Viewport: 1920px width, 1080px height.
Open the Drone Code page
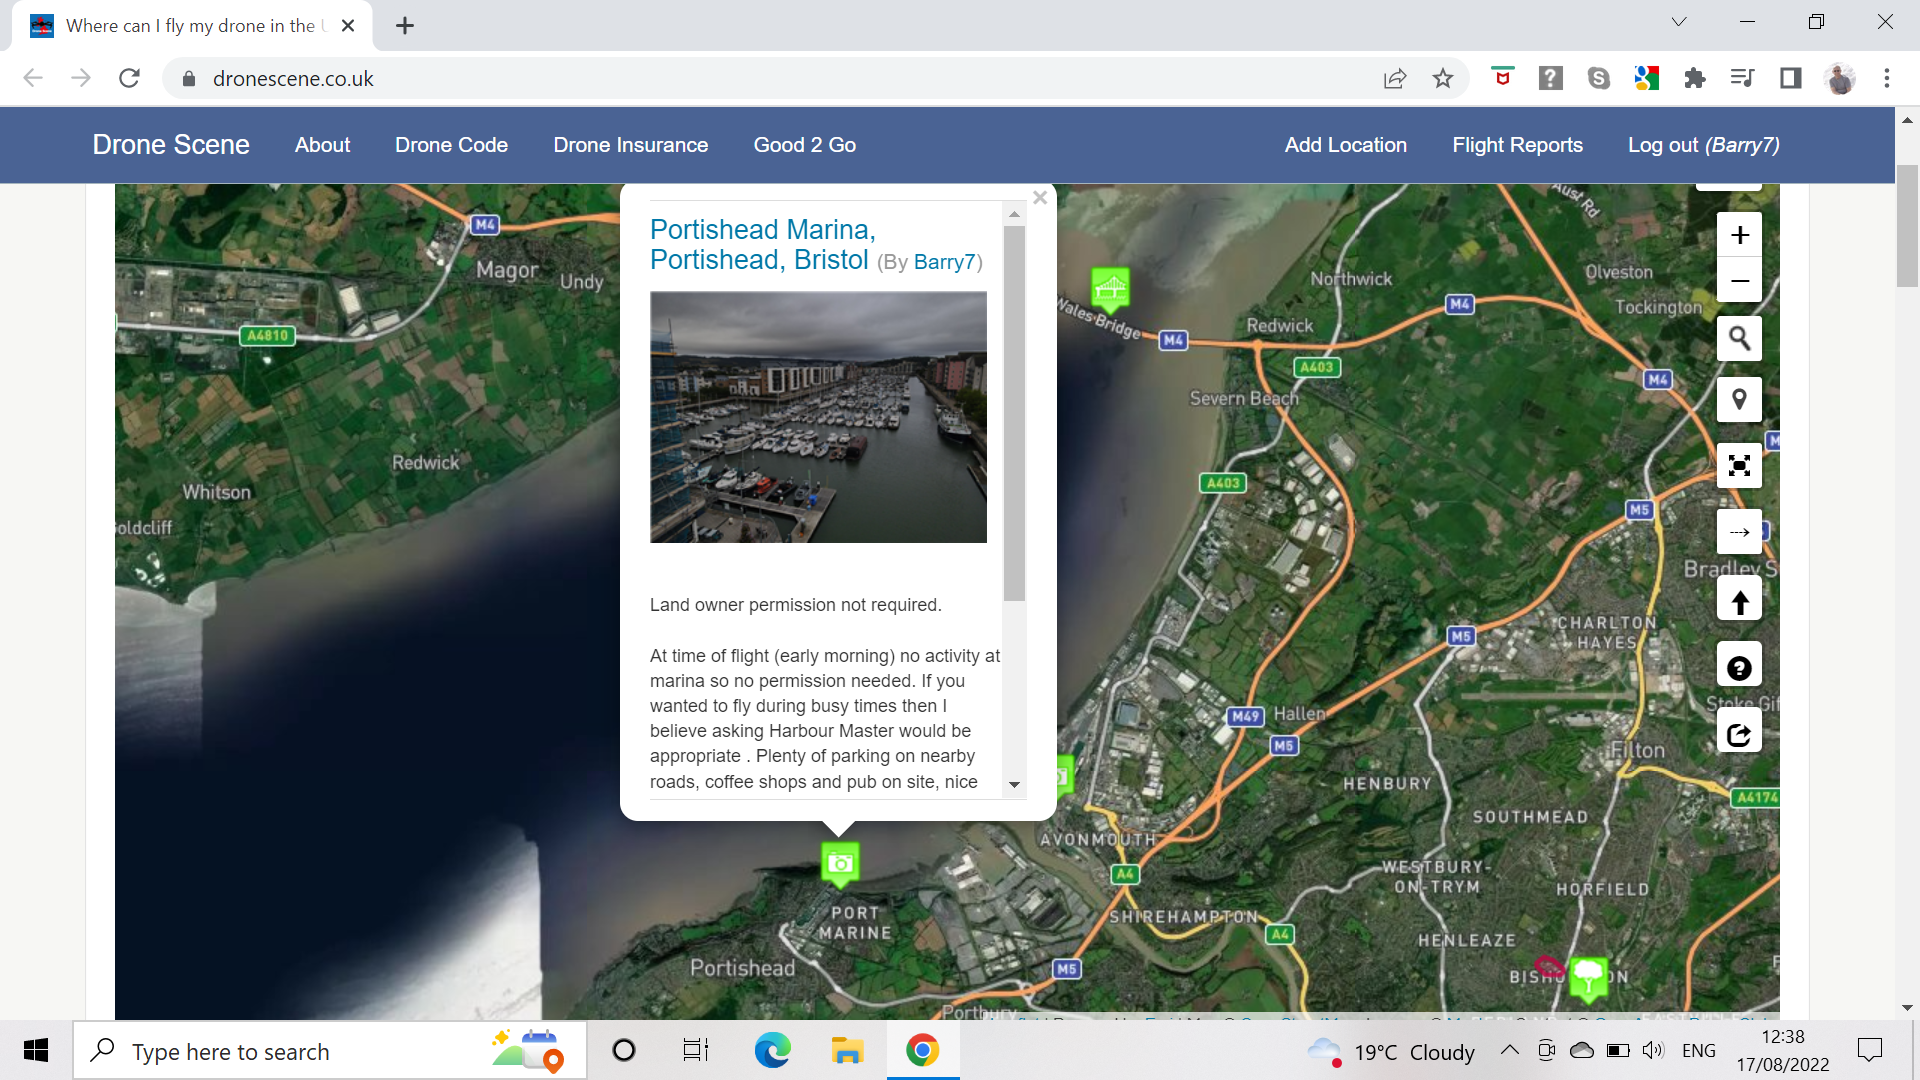click(451, 145)
